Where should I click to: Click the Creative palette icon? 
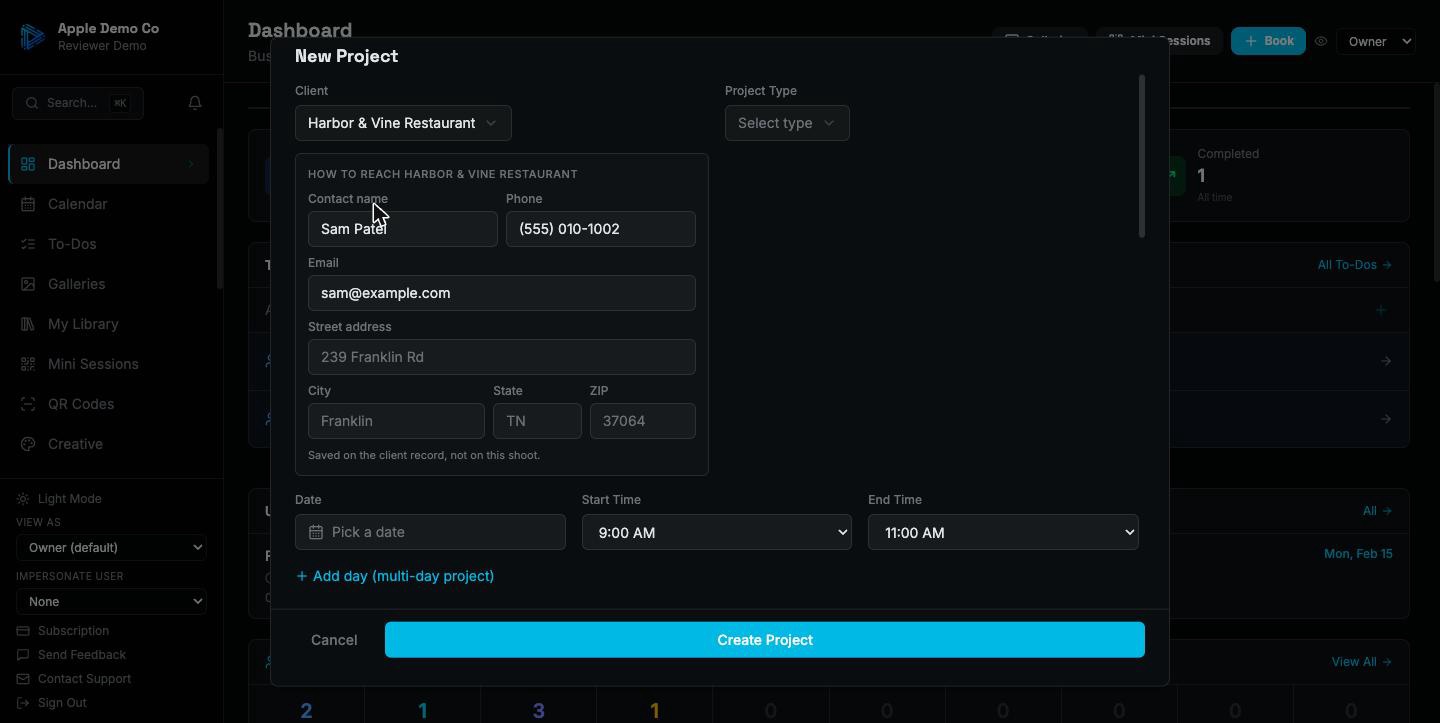[28, 444]
